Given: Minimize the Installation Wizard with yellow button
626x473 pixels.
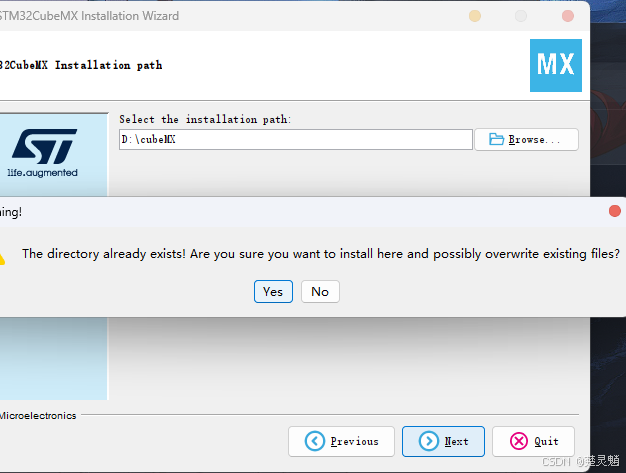Looking at the screenshot, I should point(475,16).
